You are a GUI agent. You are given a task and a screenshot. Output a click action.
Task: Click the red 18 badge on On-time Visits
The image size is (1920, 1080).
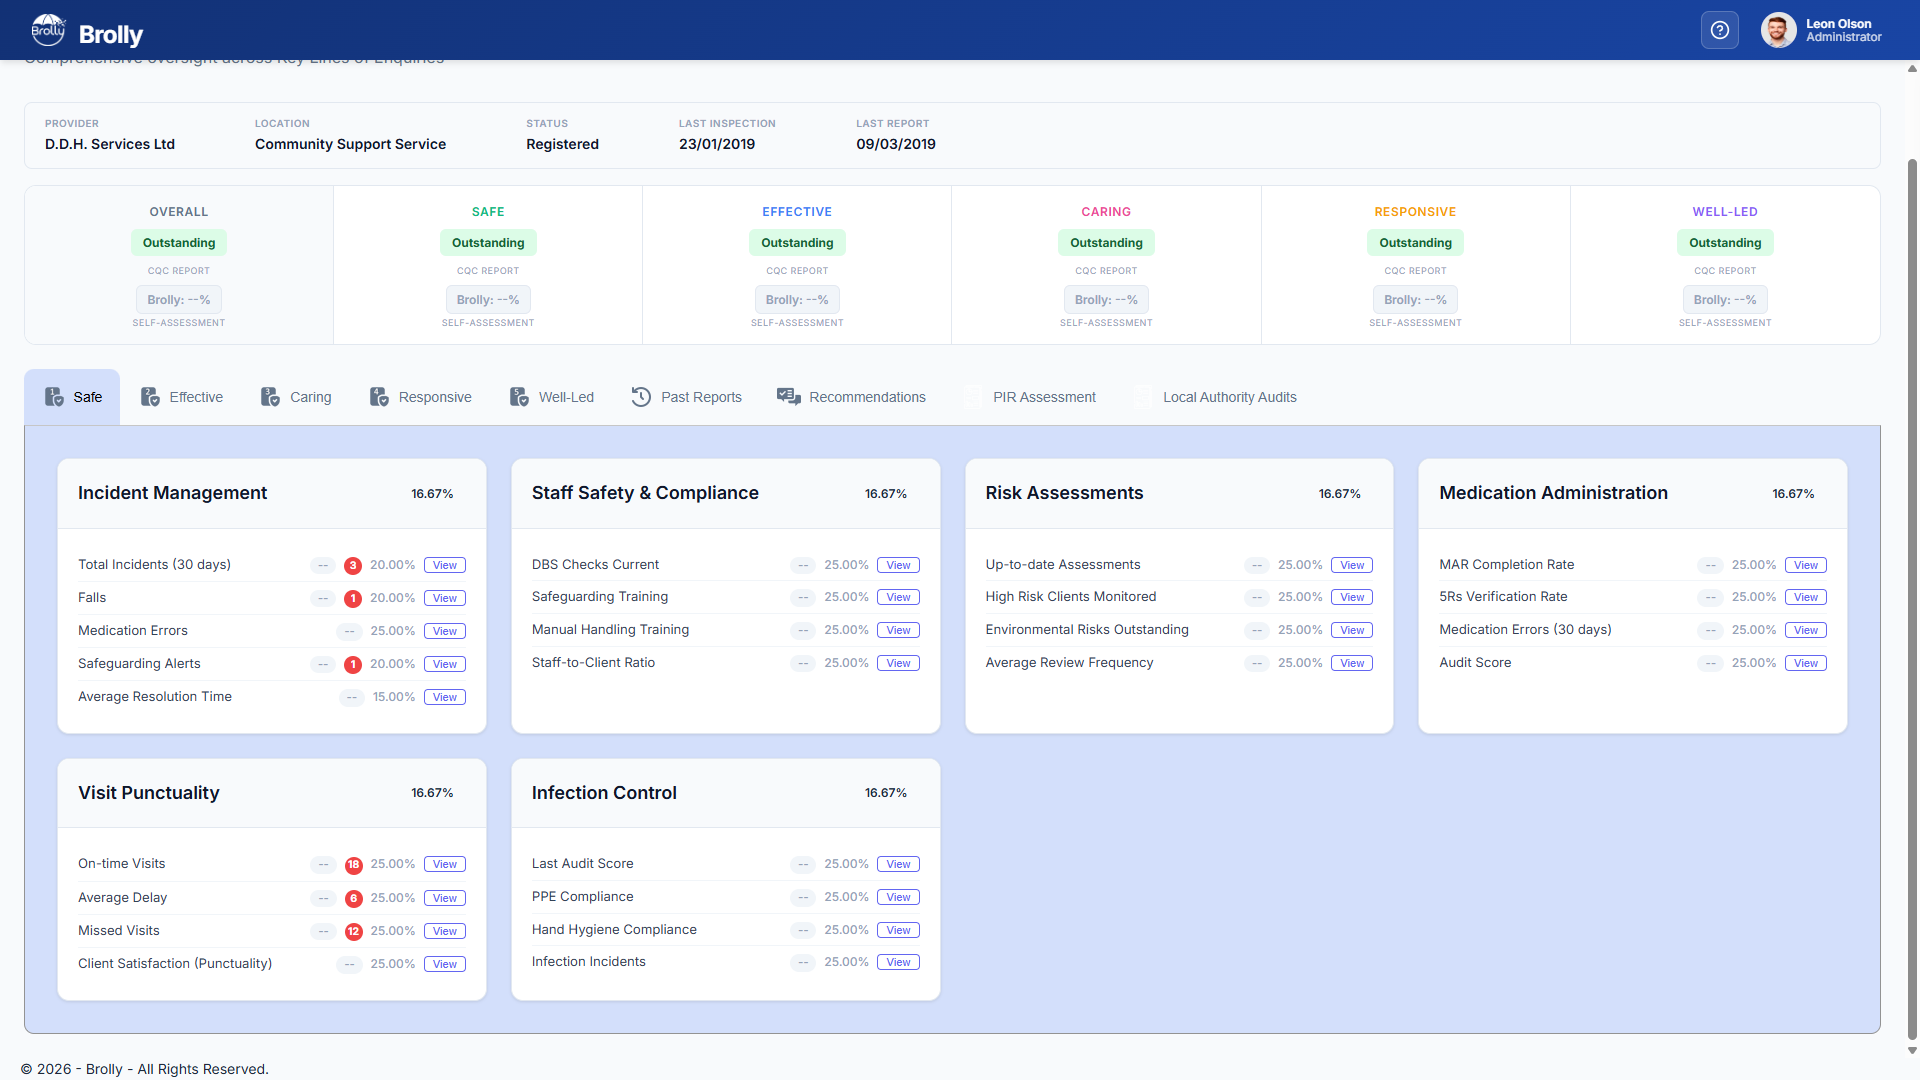tap(353, 865)
